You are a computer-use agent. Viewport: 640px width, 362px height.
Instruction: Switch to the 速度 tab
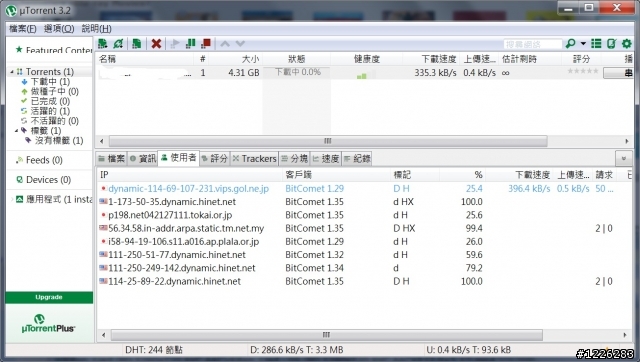click(x=326, y=158)
